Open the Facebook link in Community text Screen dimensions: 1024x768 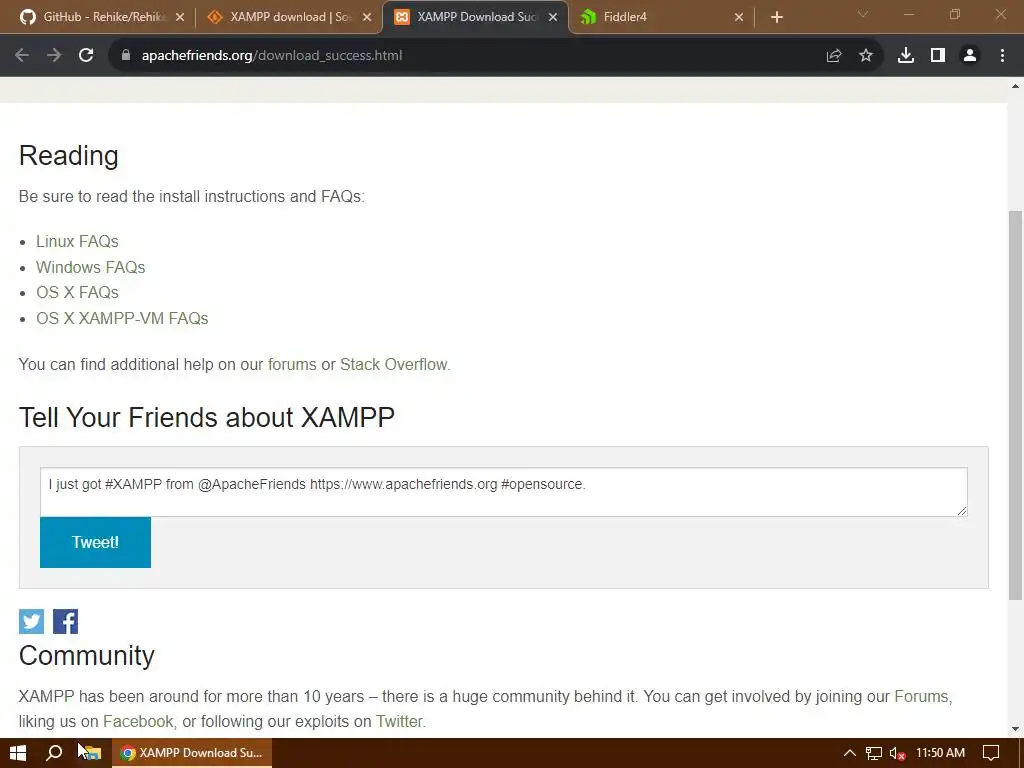(138, 722)
